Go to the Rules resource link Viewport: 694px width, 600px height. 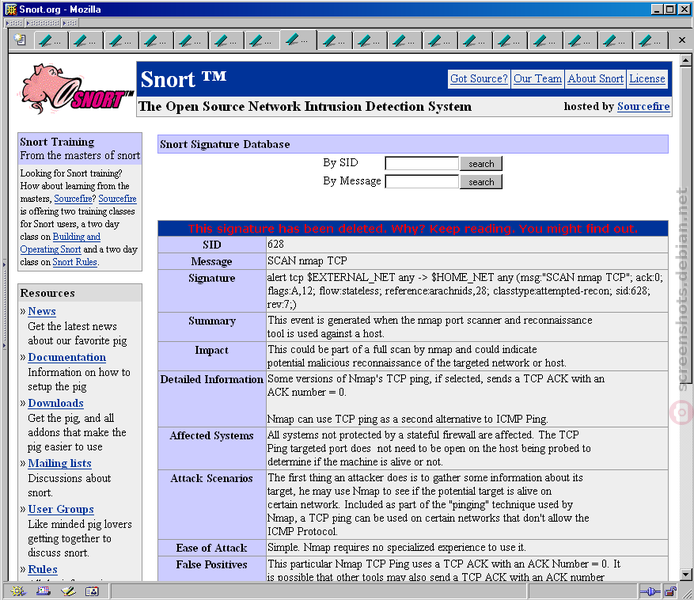pyautogui.click(x=43, y=569)
